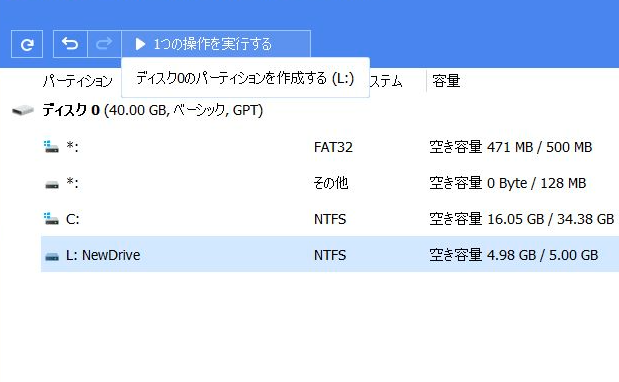Select the *: label in その他 row
The width and height of the screenshot is (619, 382).
tap(72, 183)
